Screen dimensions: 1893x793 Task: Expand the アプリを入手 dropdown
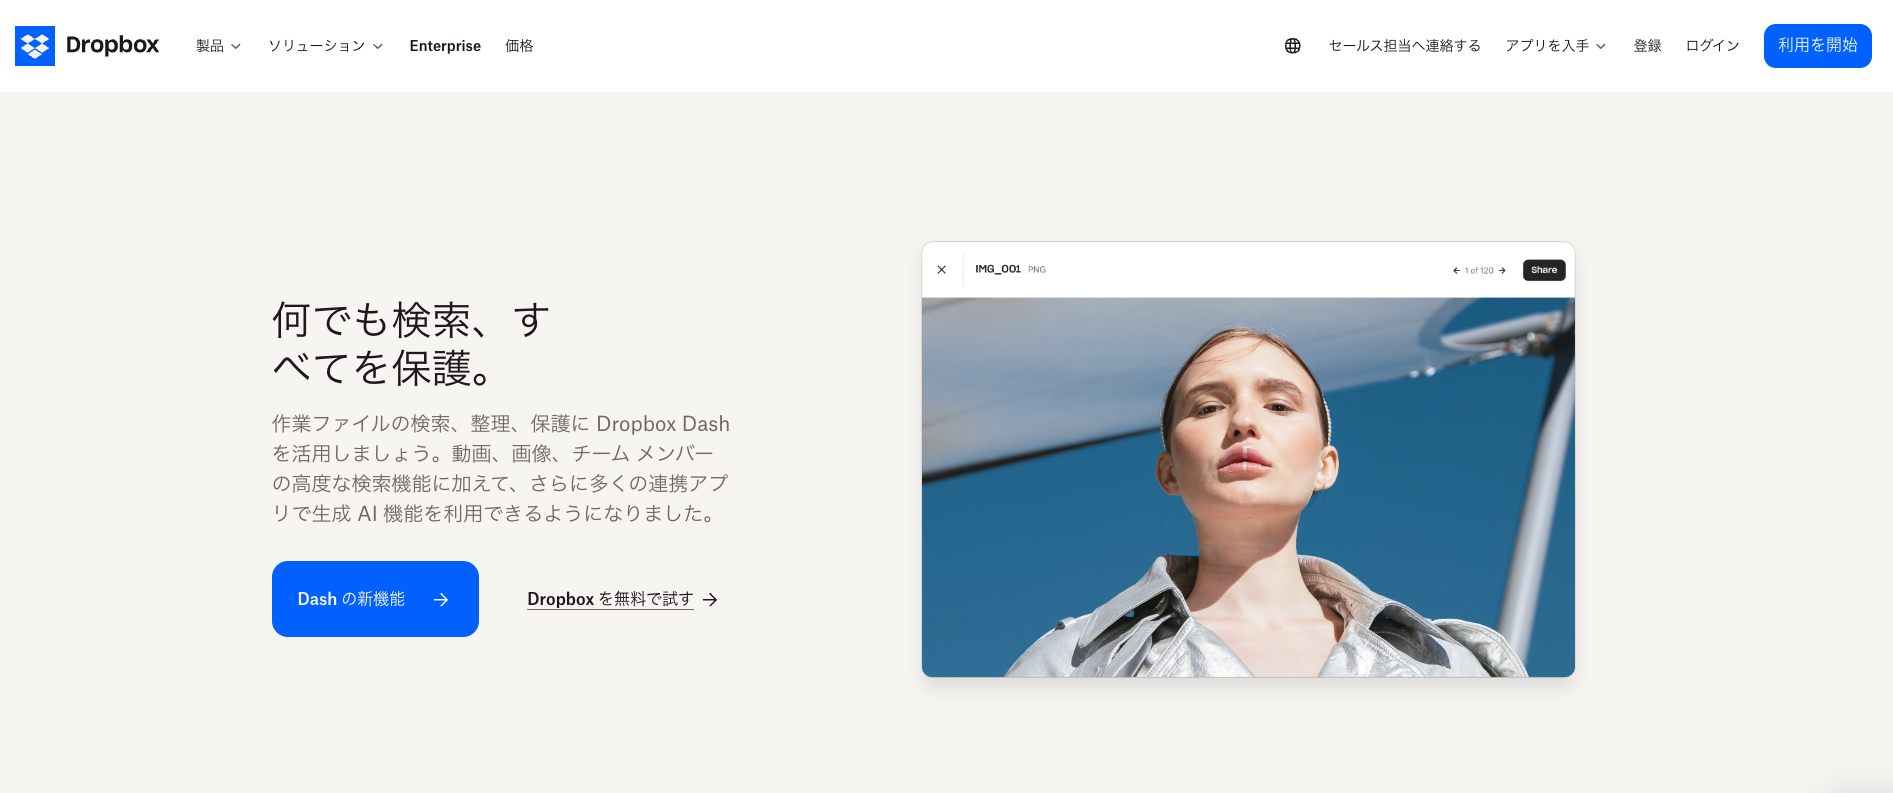[1556, 46]
